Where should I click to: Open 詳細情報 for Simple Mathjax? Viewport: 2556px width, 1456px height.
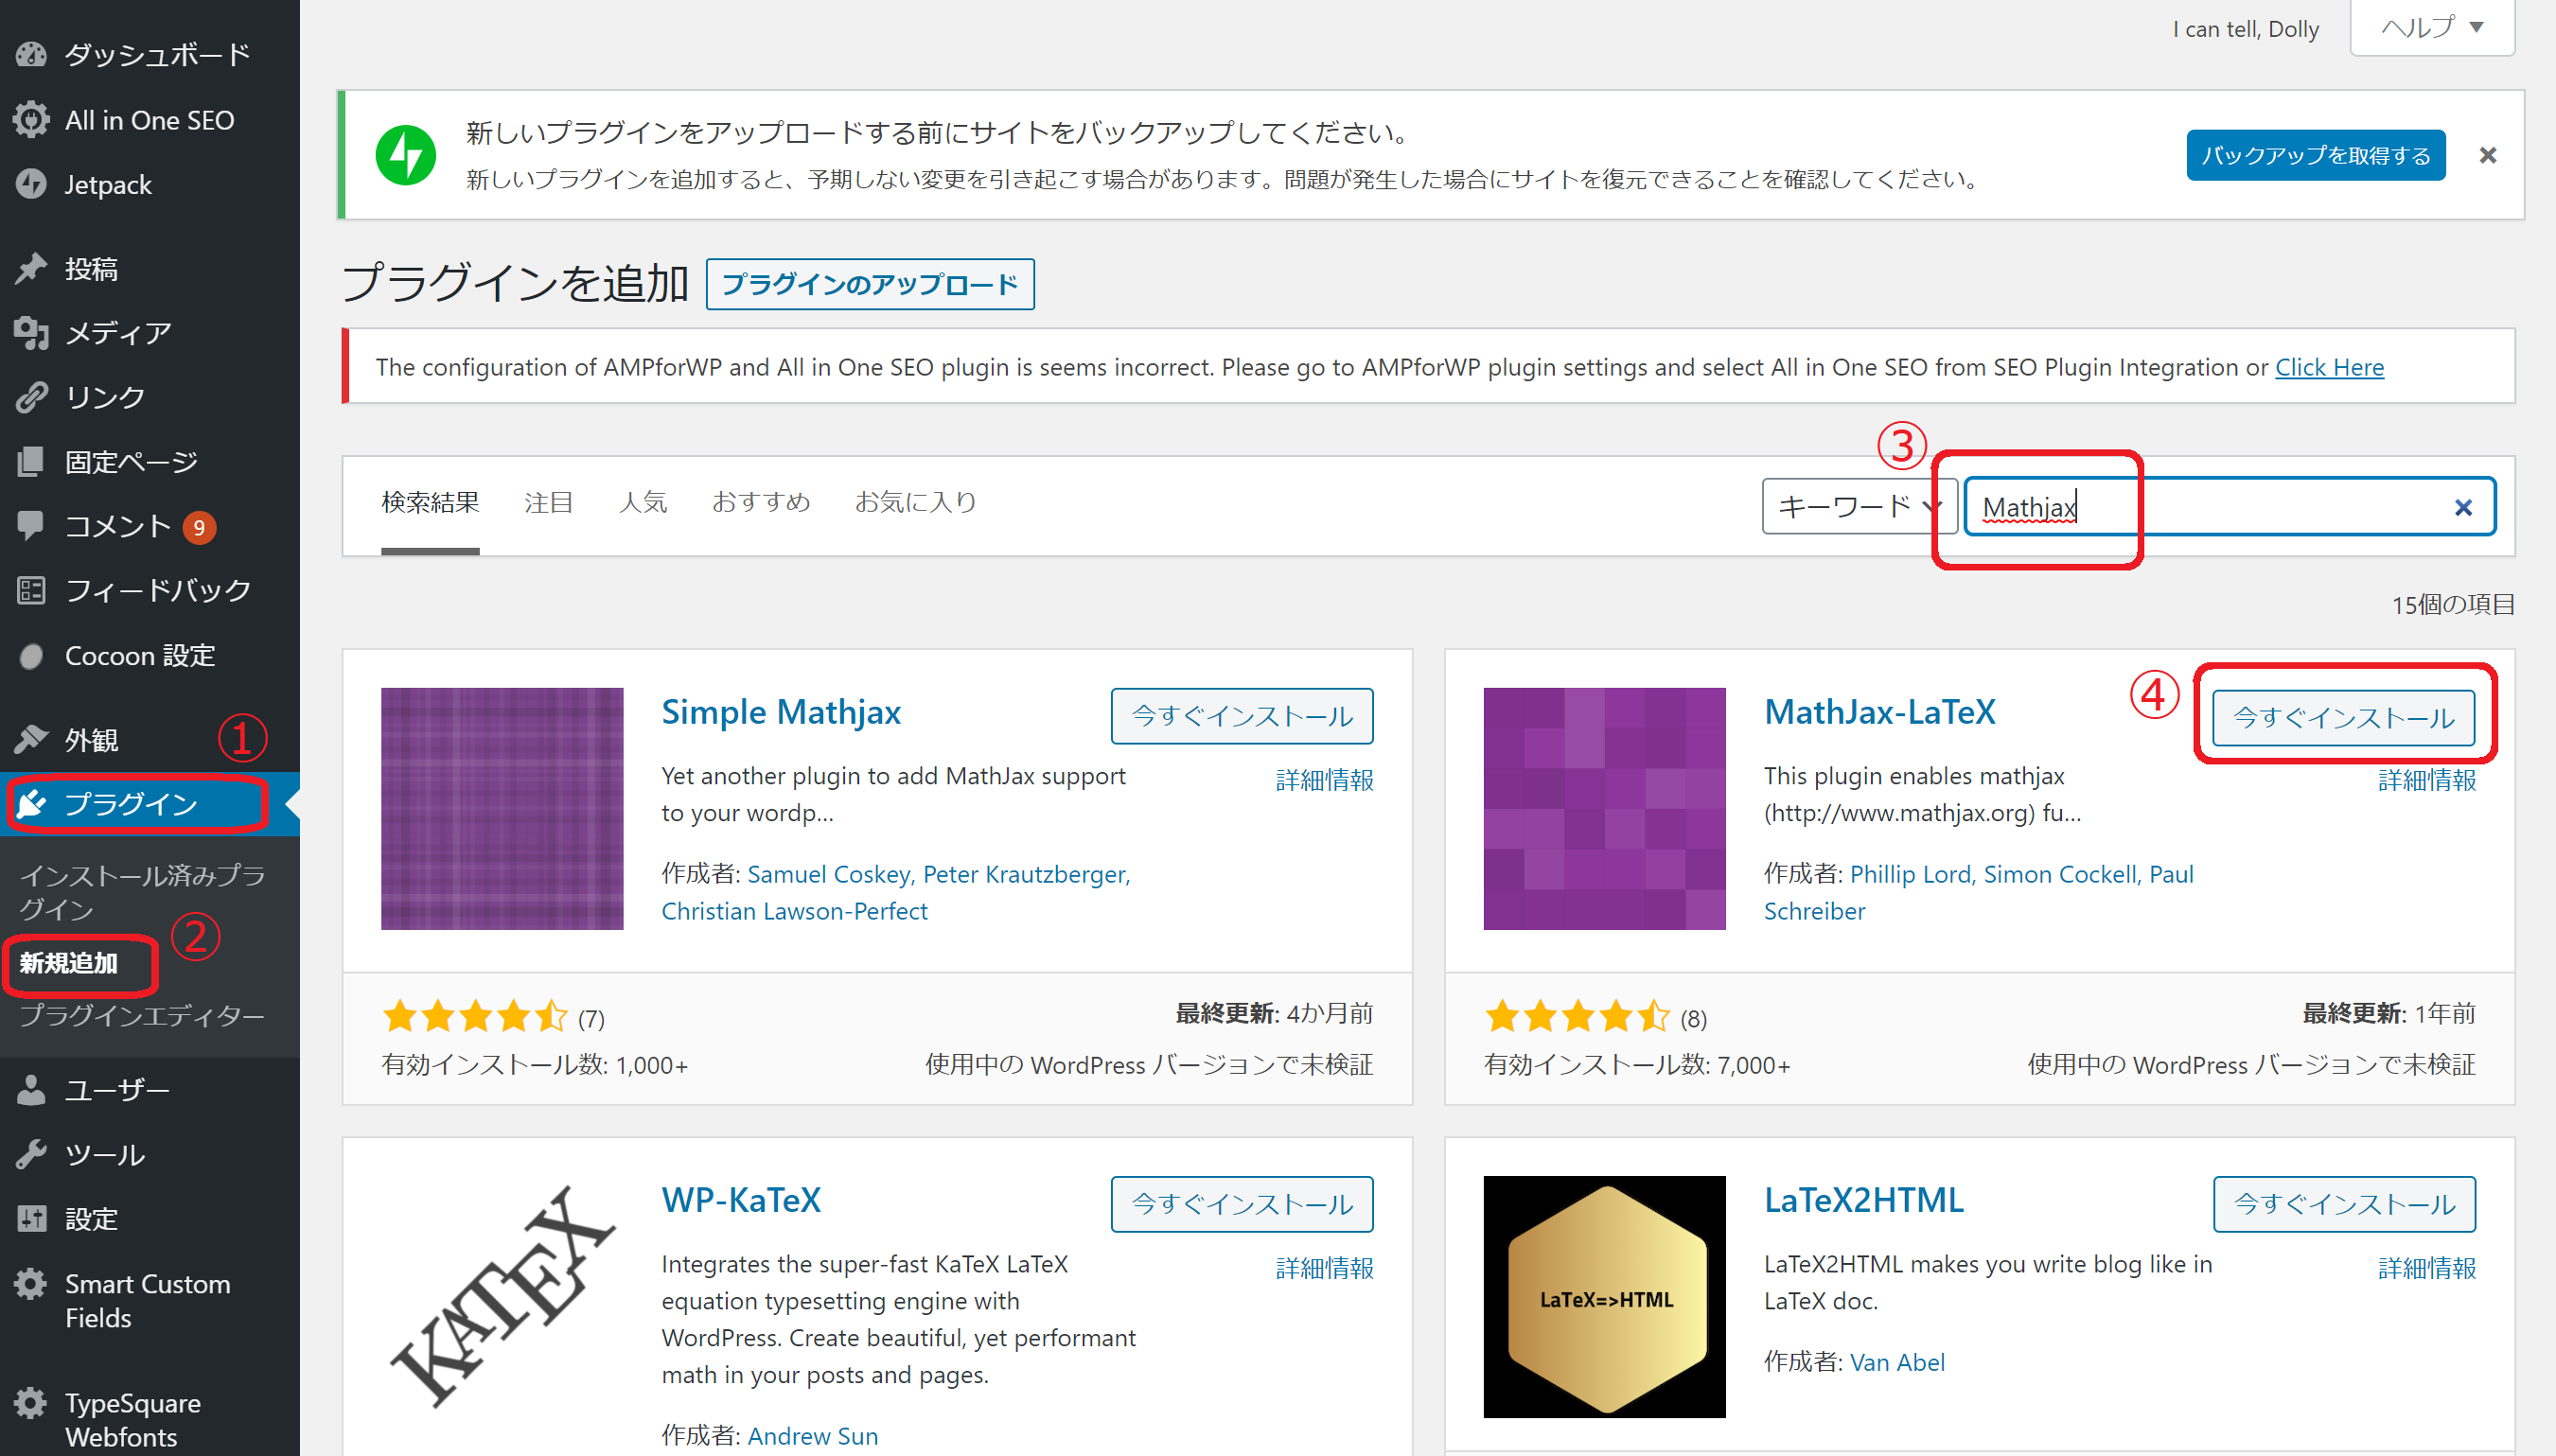tap(1324, 779)
